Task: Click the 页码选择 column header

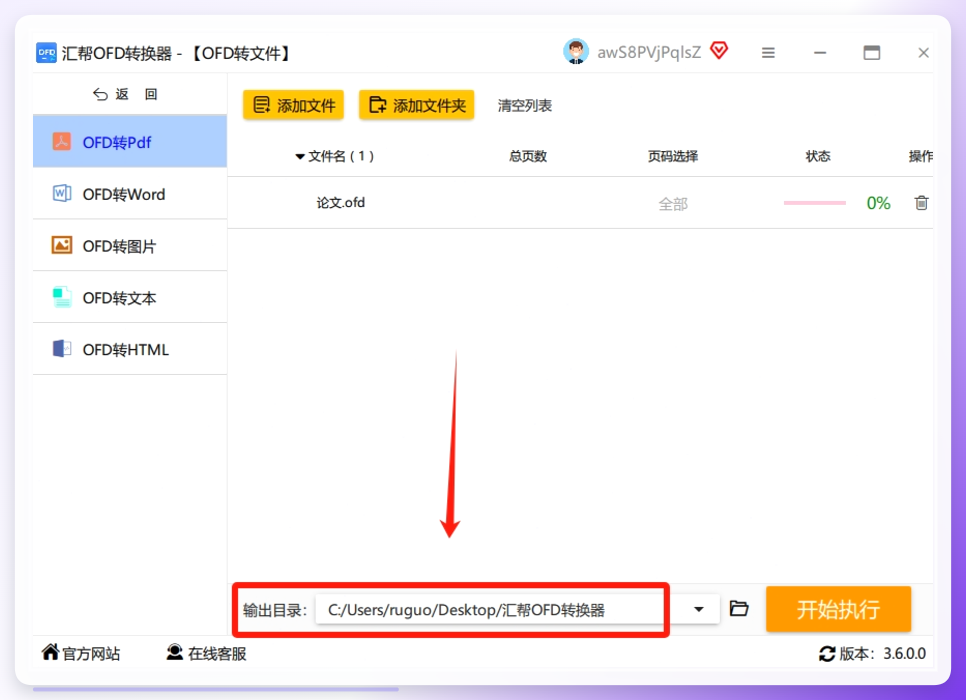Action: pos(673,157)
